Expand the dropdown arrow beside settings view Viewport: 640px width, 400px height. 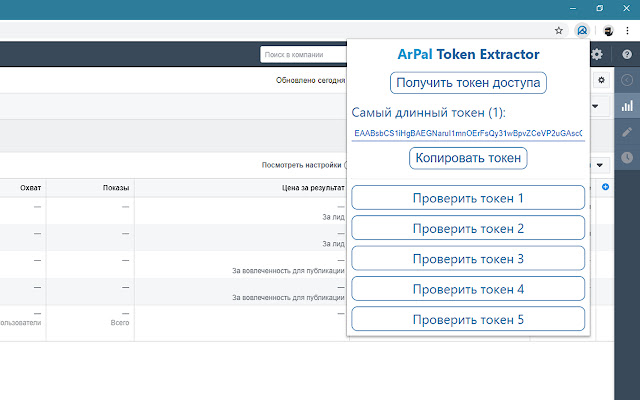coord(600,165)
